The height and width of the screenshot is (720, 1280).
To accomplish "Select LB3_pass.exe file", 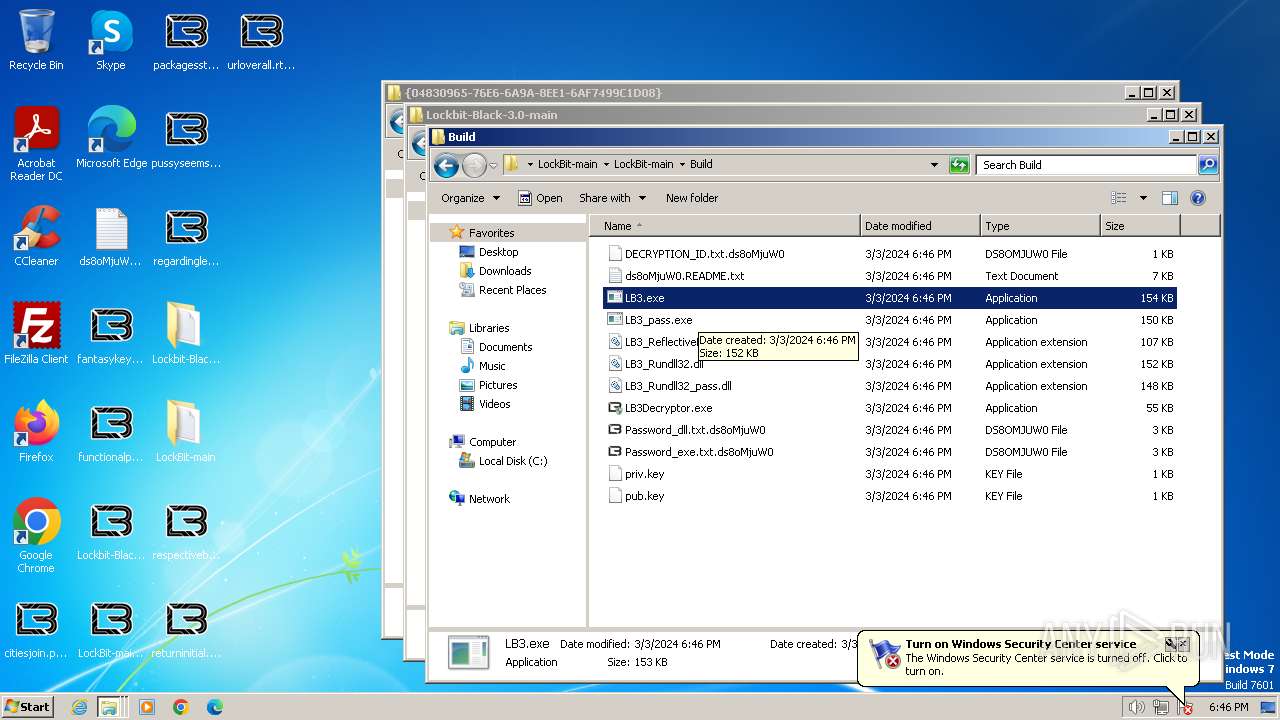I will tap(890, 320).
